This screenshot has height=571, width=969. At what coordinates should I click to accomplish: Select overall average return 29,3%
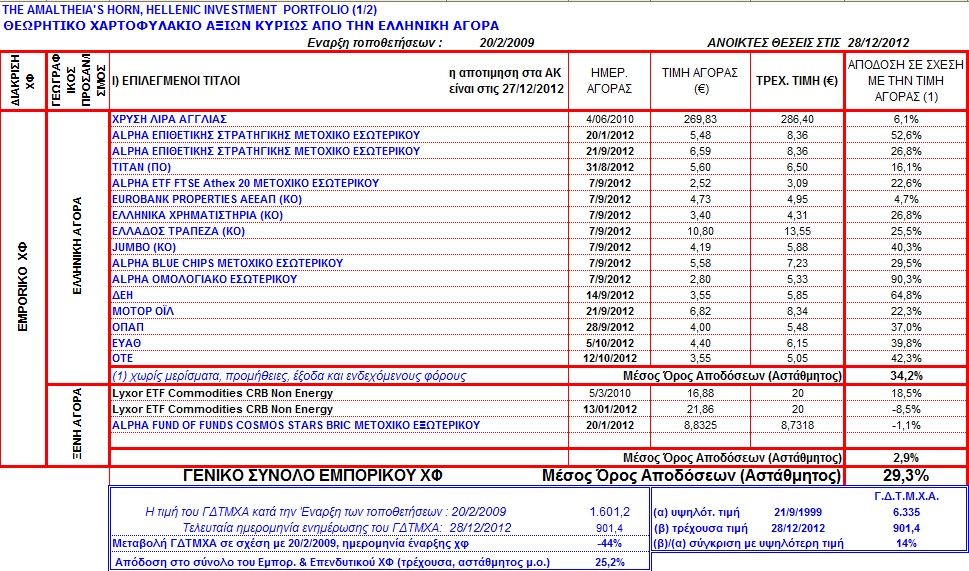[x=905, y=475]
